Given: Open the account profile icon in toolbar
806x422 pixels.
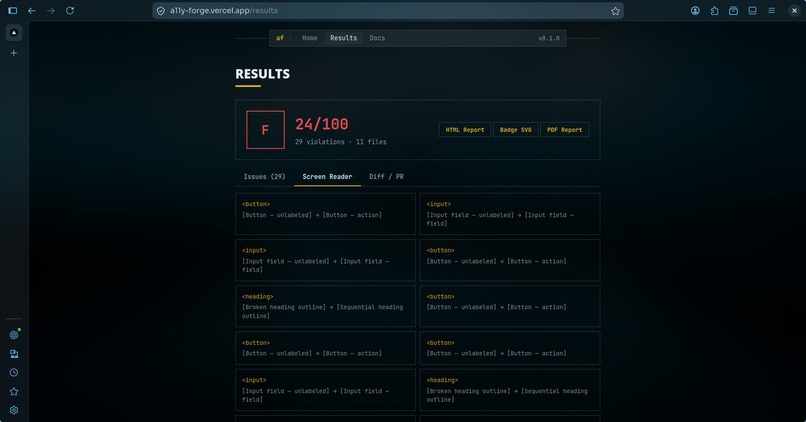Looking at the screenshot, I should [695, 11].
